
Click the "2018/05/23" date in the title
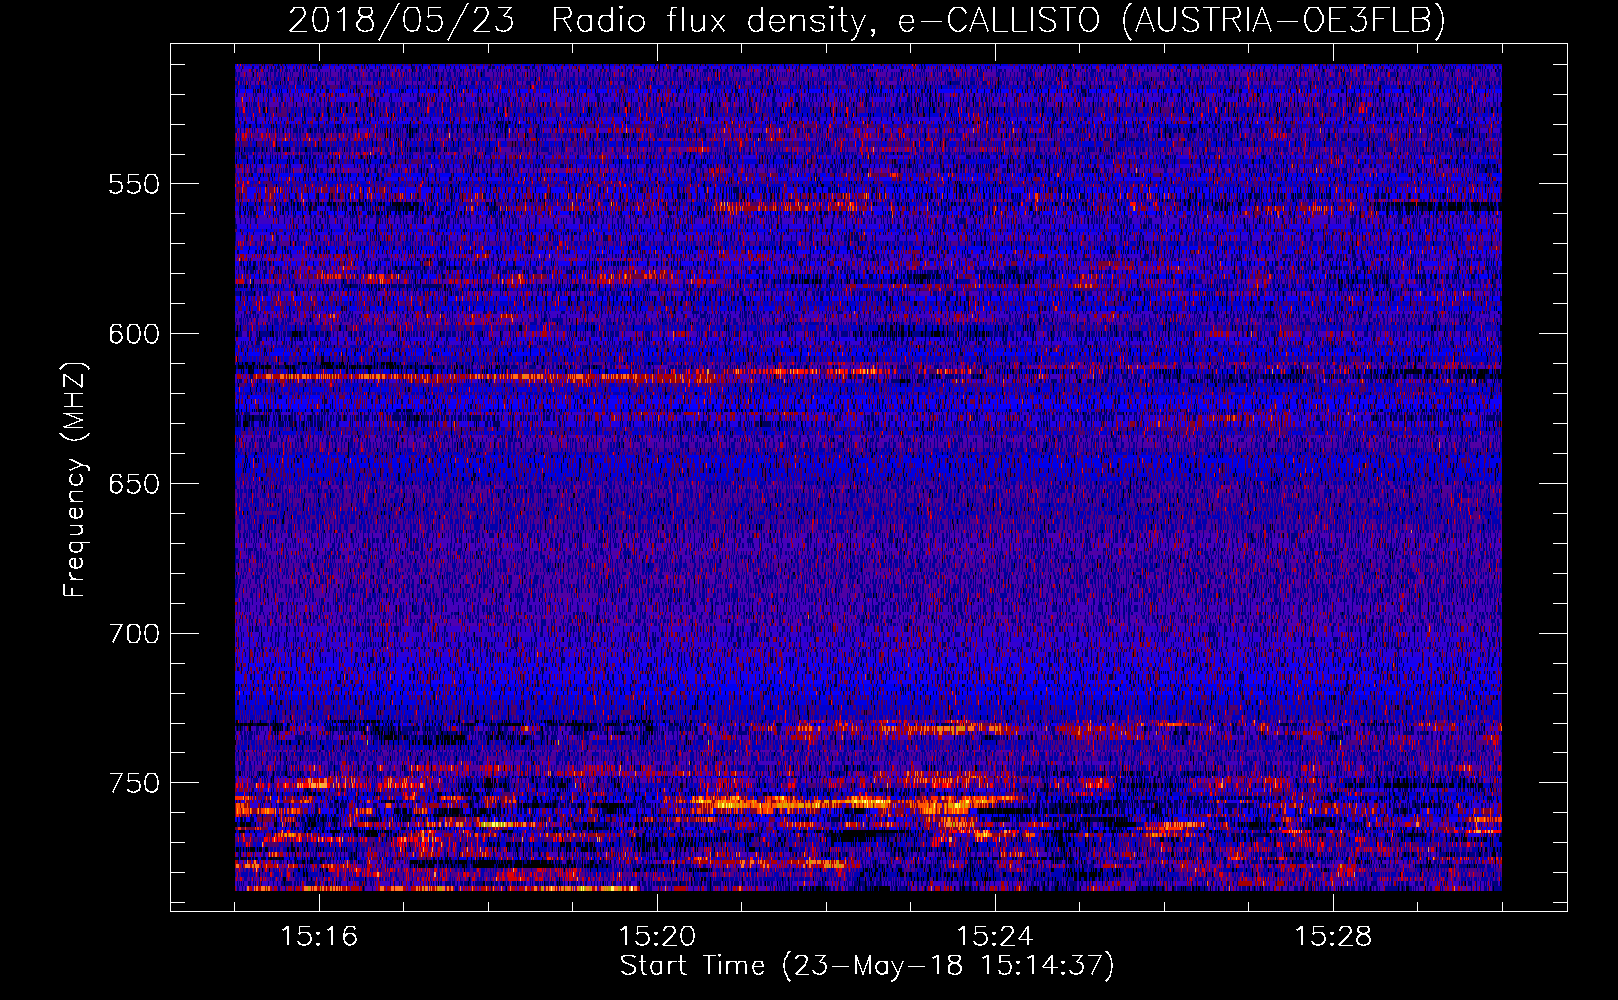(x=401, y=20)
